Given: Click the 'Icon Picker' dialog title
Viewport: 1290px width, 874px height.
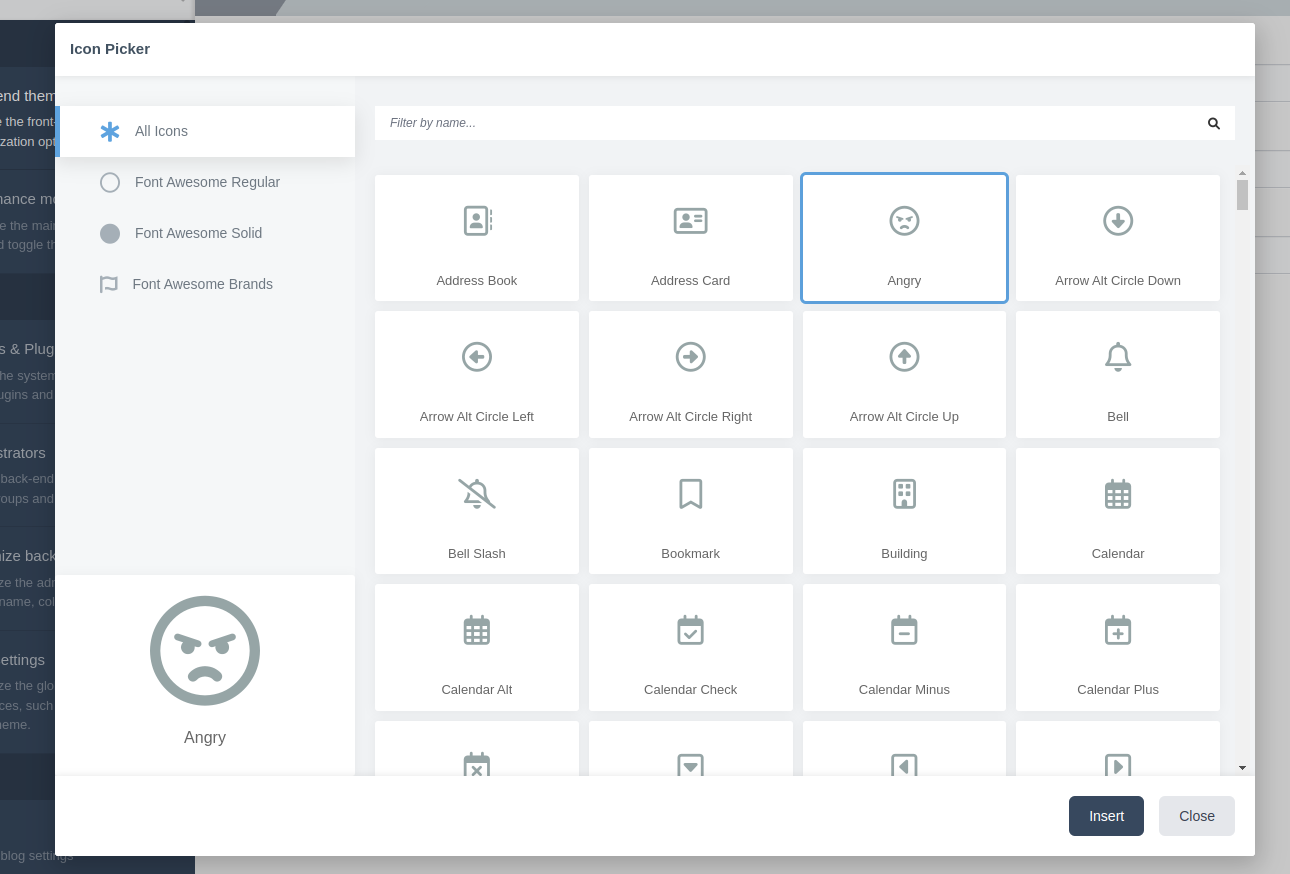Looking at the screenshot, I should pyautogui.click(x=110, y=48).
